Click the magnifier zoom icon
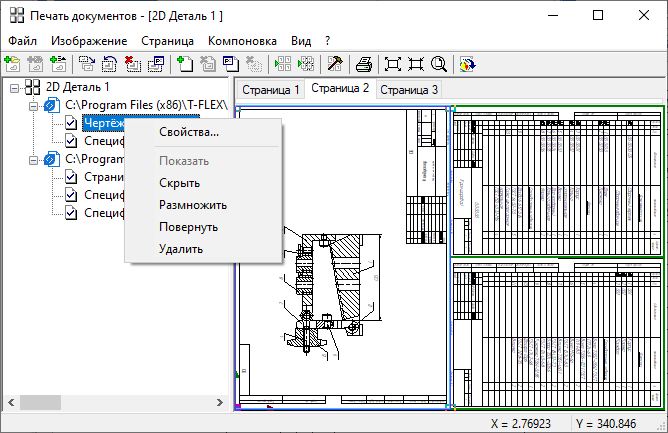Image resolution: width=668 pixels, height=433 pixels. point(438,64)
